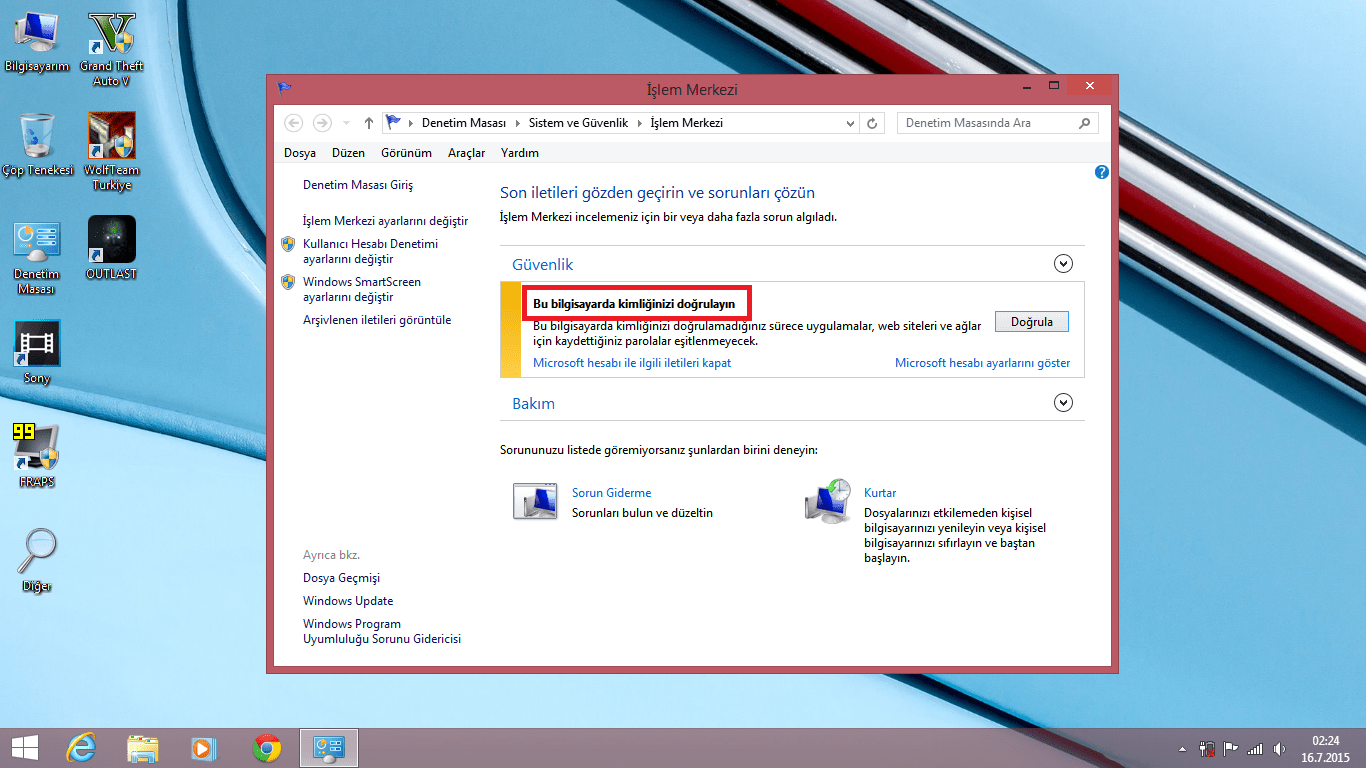
Task: Open Windows Media Player from the taskbar
Action: (x=204, y=748)
